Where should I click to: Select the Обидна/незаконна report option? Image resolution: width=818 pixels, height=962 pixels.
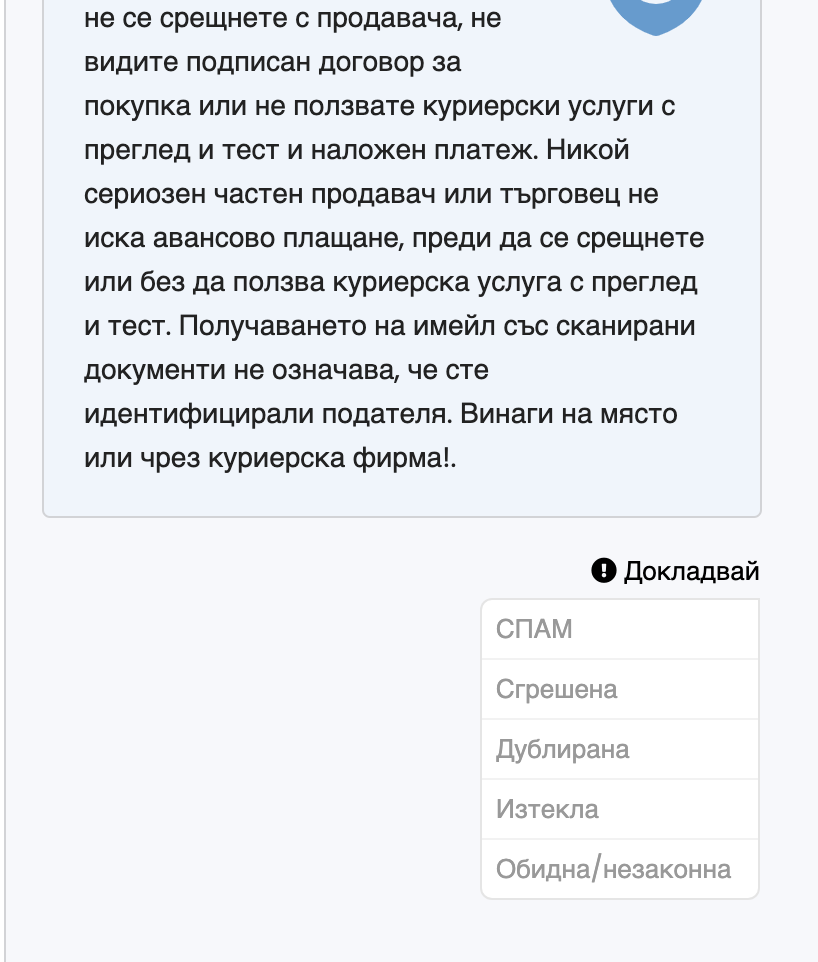tap(620, 869)
